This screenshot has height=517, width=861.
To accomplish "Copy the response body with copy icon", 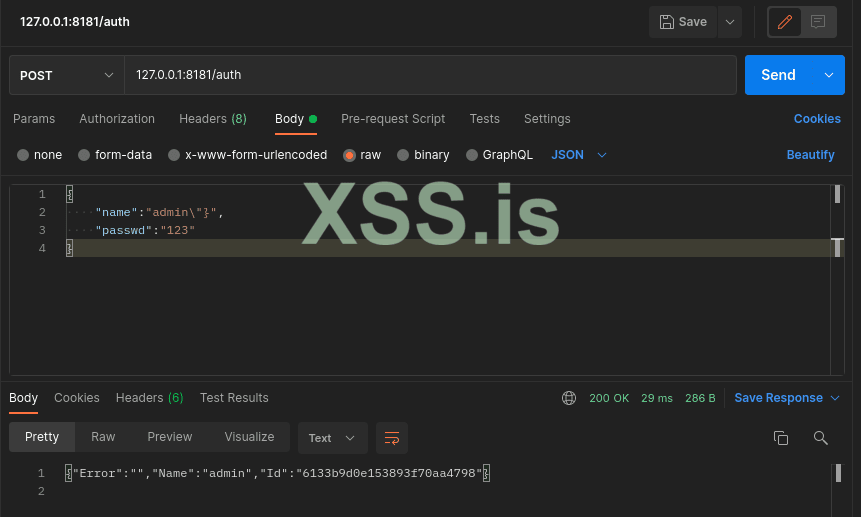I will [x=781, y=438].
